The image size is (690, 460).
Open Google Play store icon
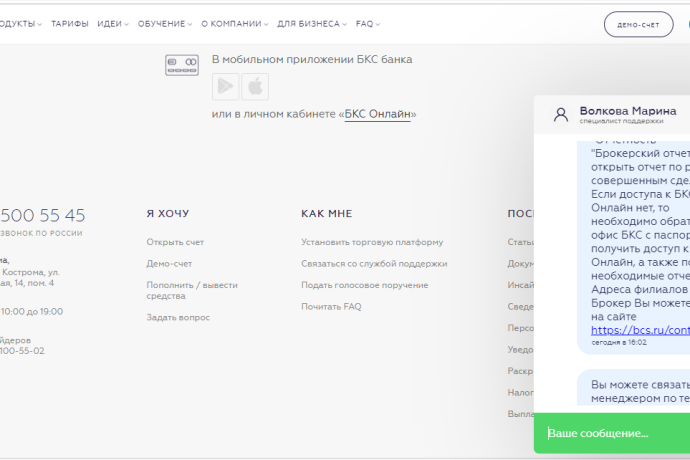tap(225, 87)
